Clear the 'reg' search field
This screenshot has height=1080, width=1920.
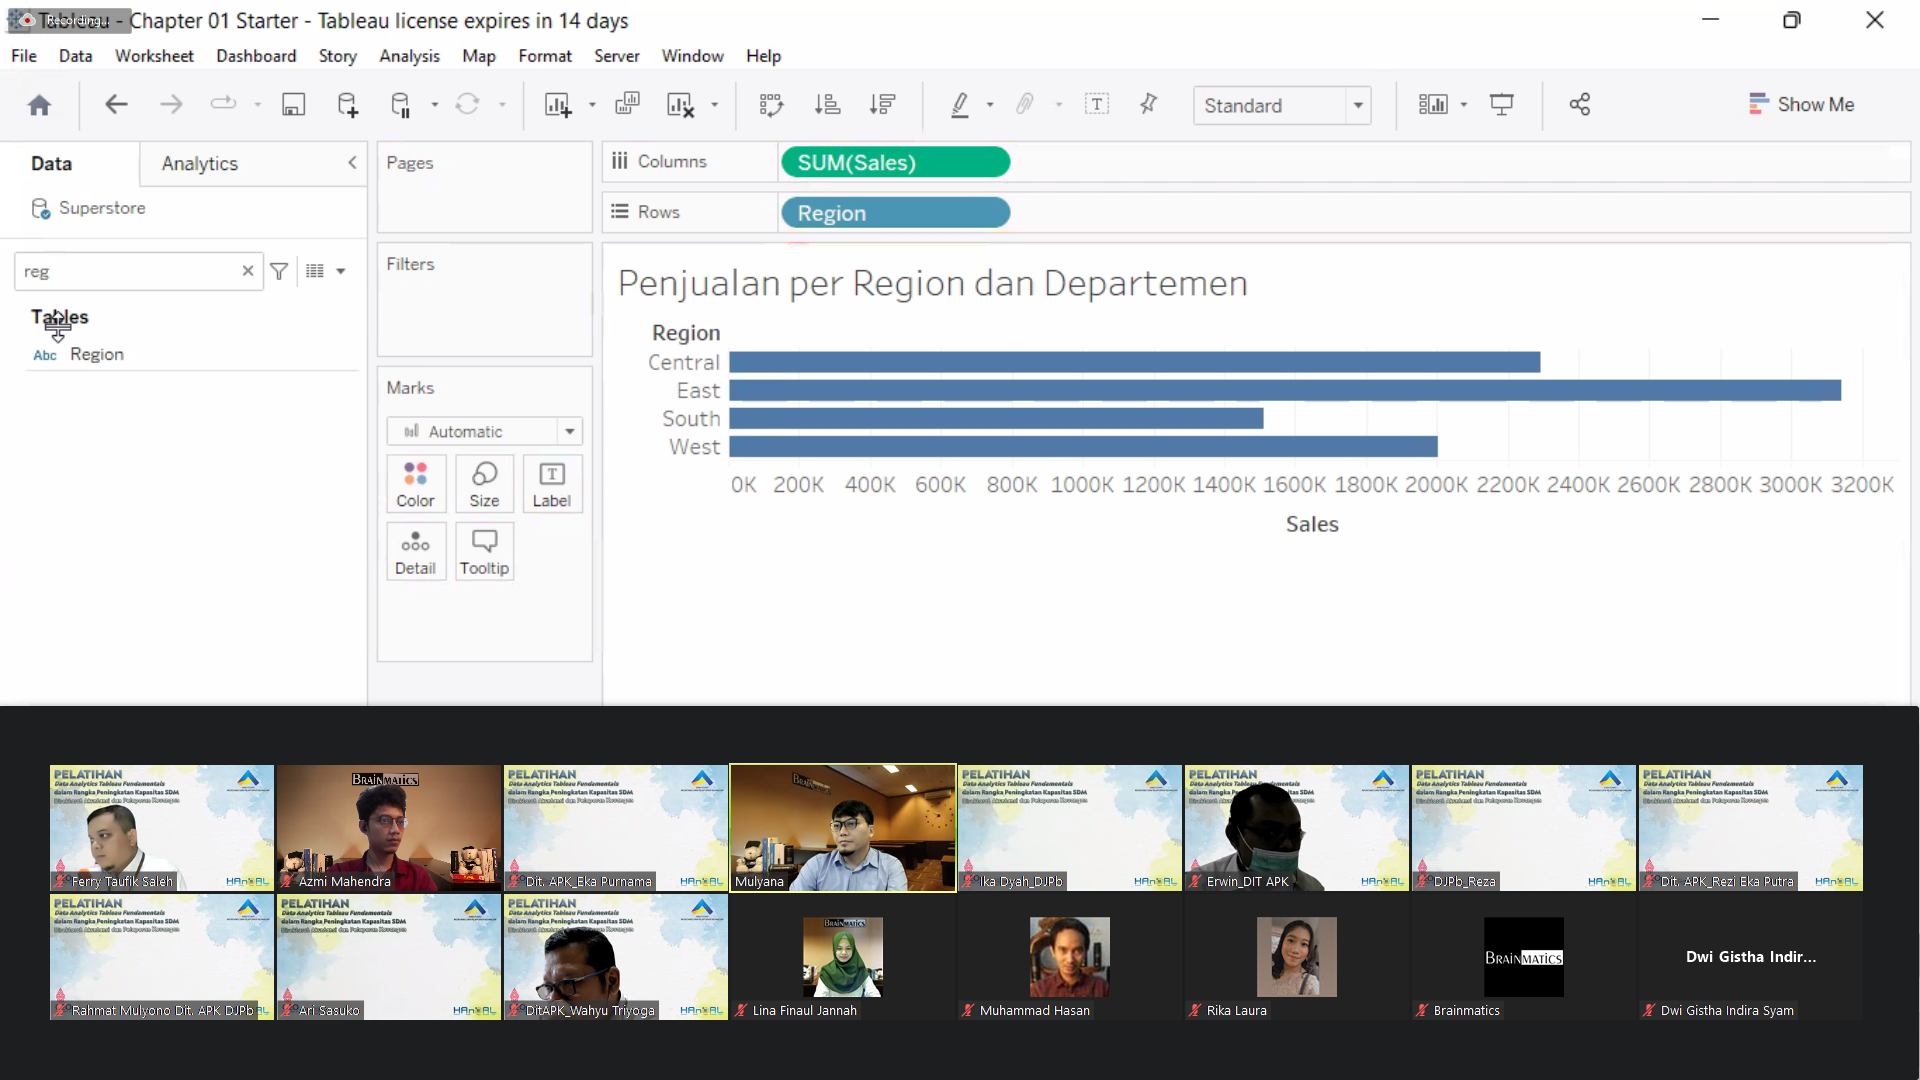coord(248,271)
